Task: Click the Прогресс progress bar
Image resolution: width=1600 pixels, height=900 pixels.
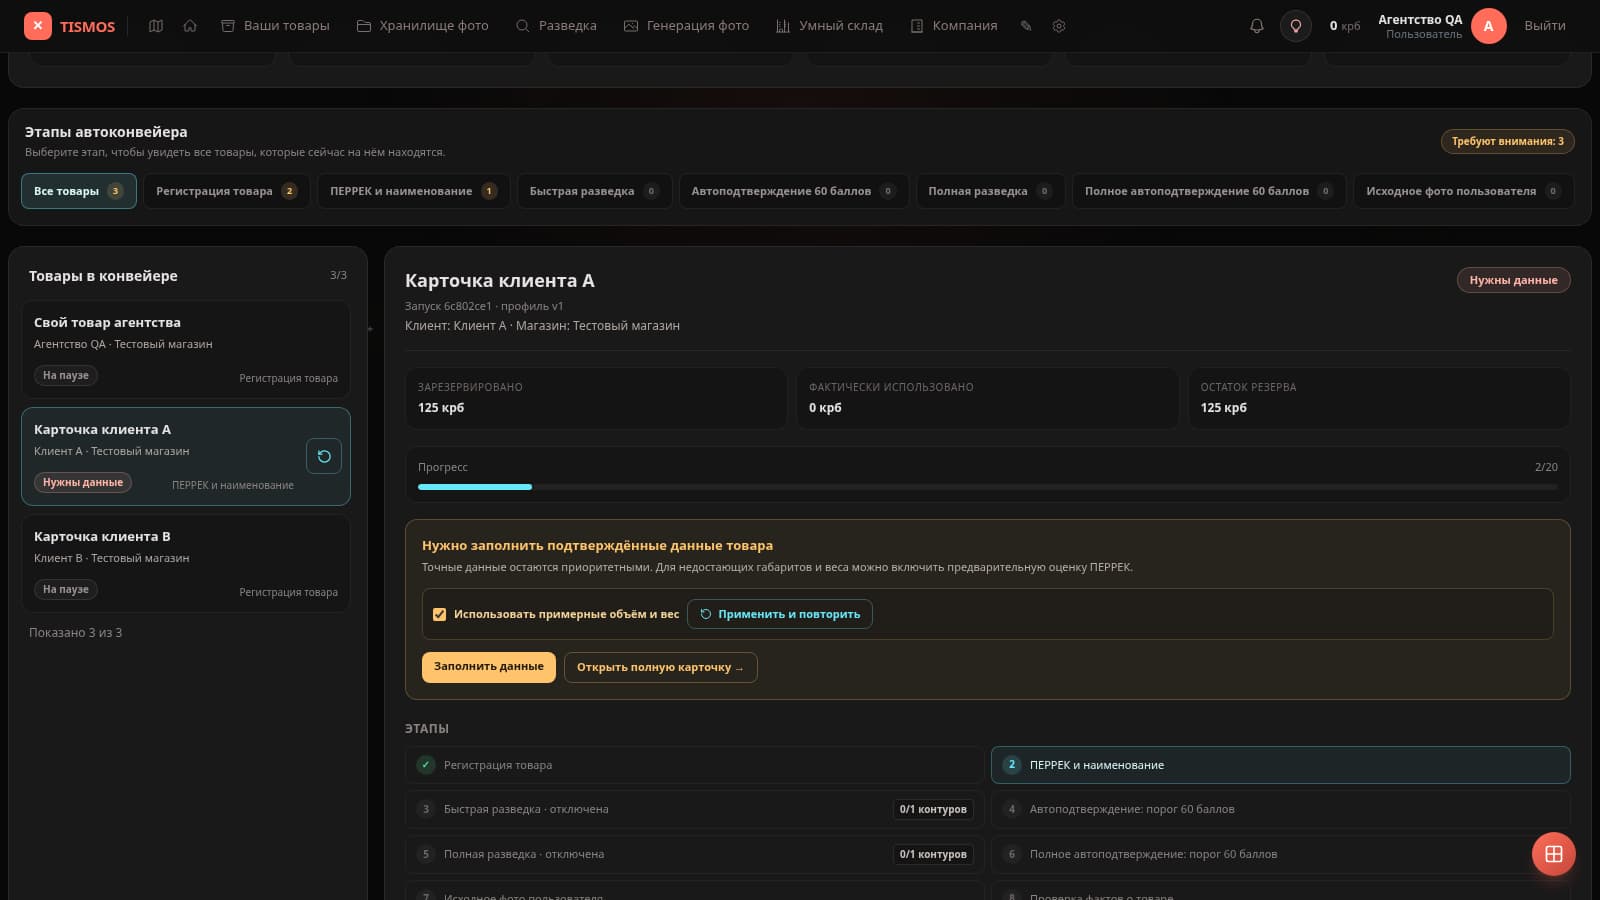Action: pyautogui.click(x=988, y=487)
